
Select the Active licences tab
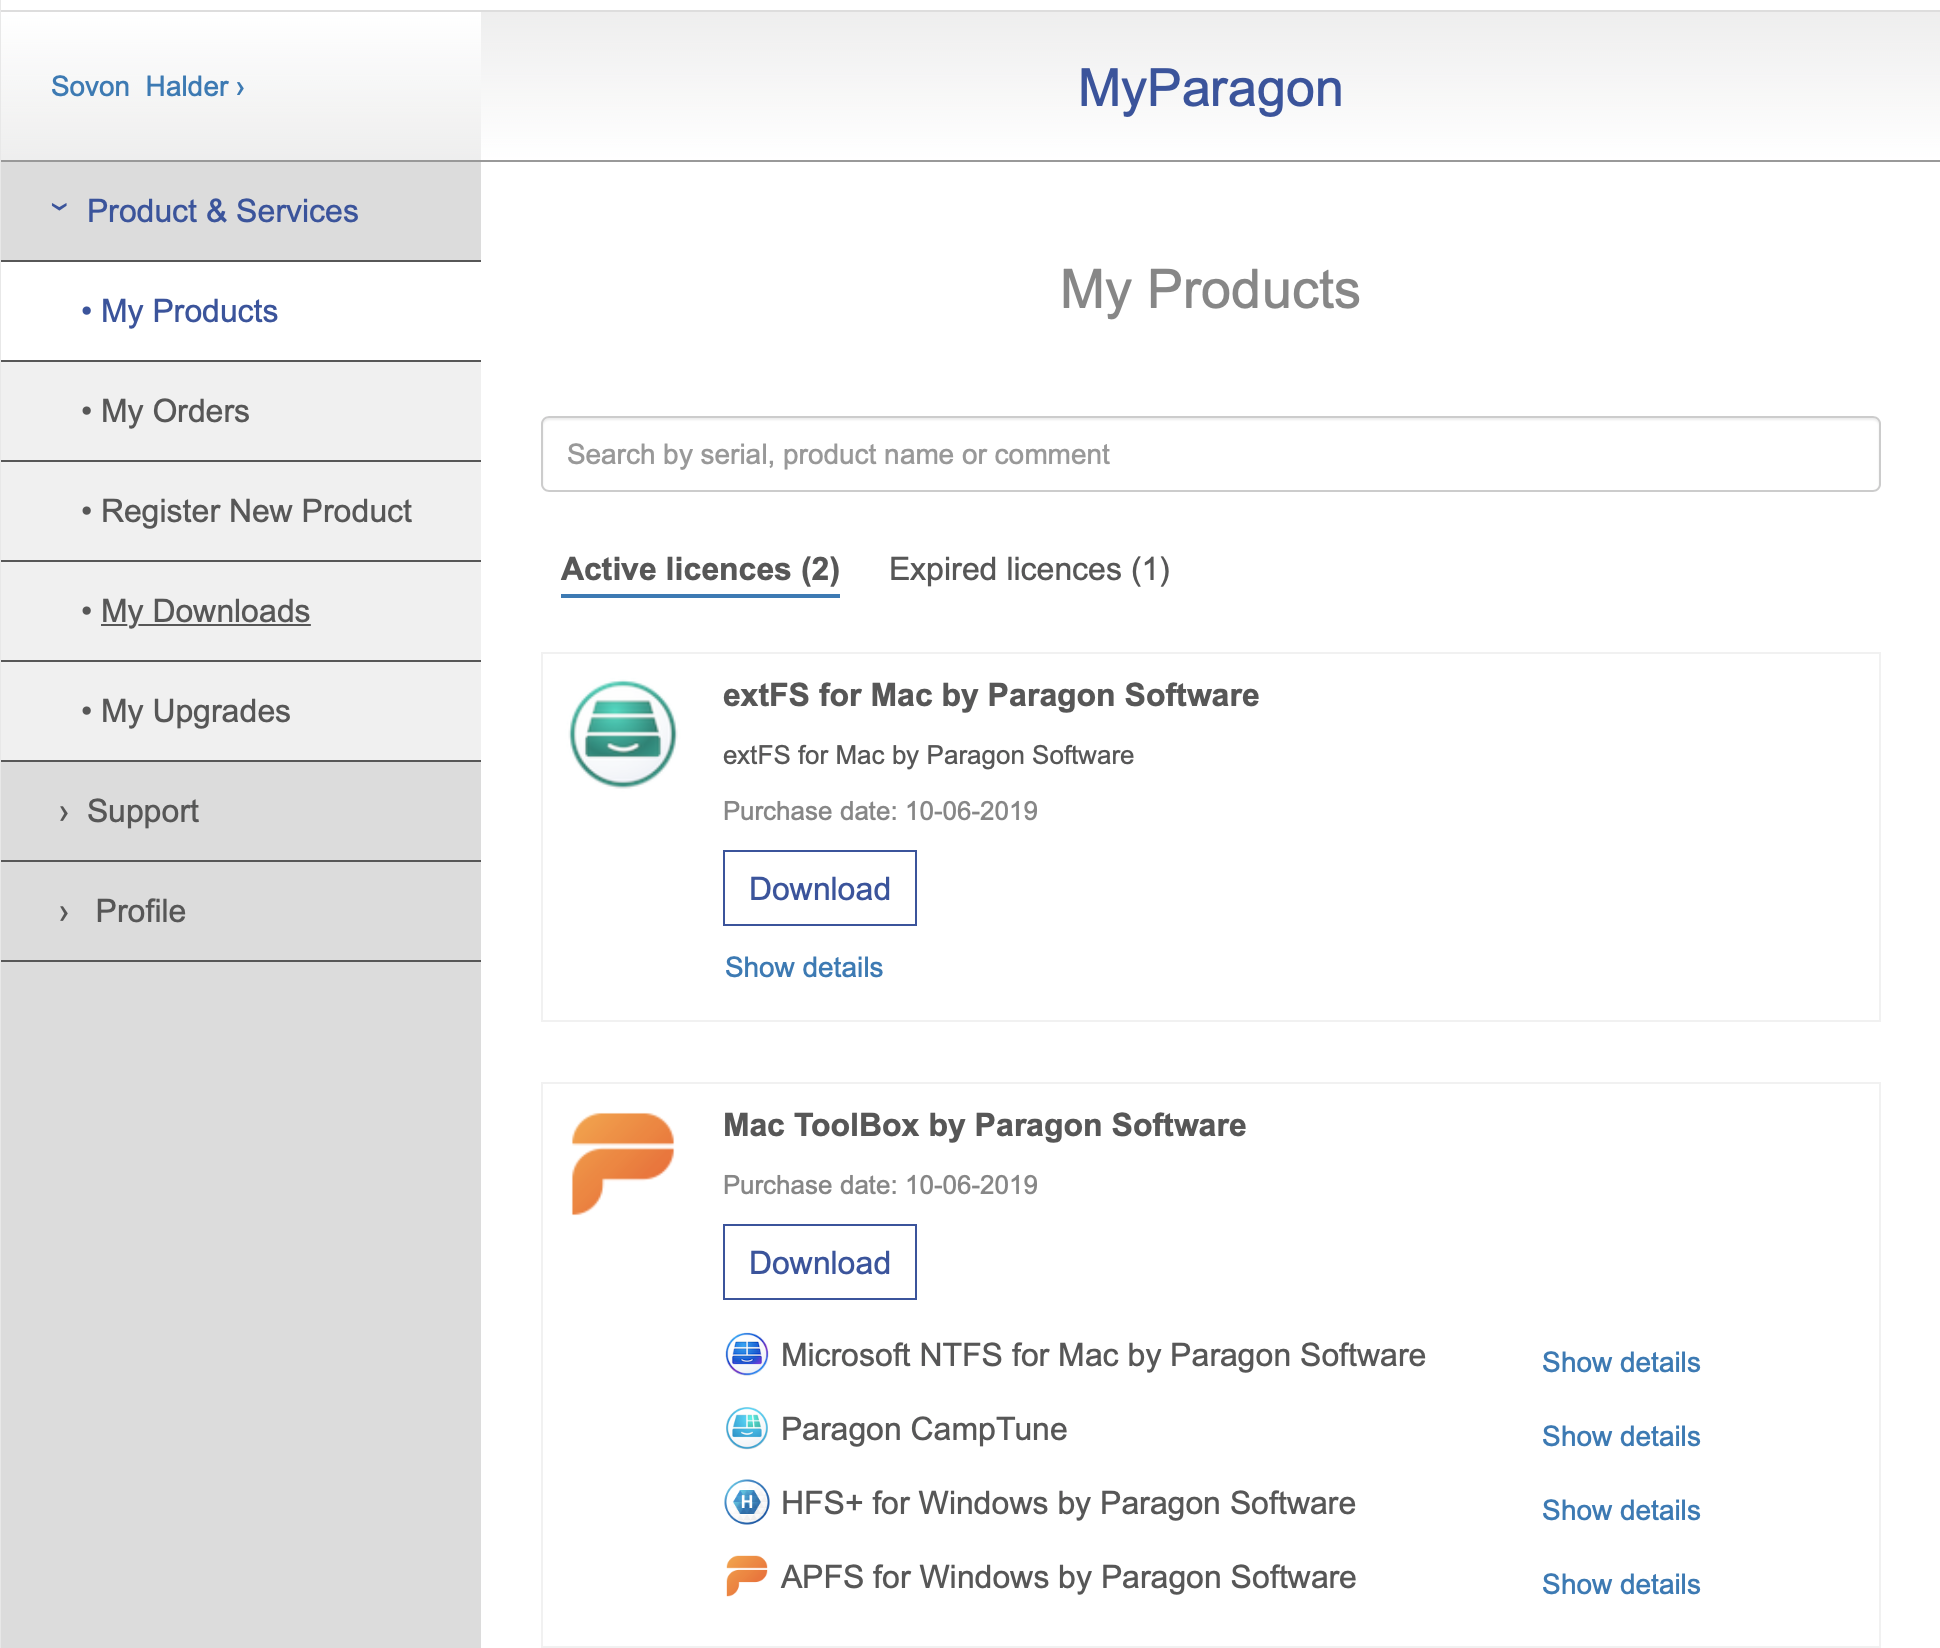[700, 569]
